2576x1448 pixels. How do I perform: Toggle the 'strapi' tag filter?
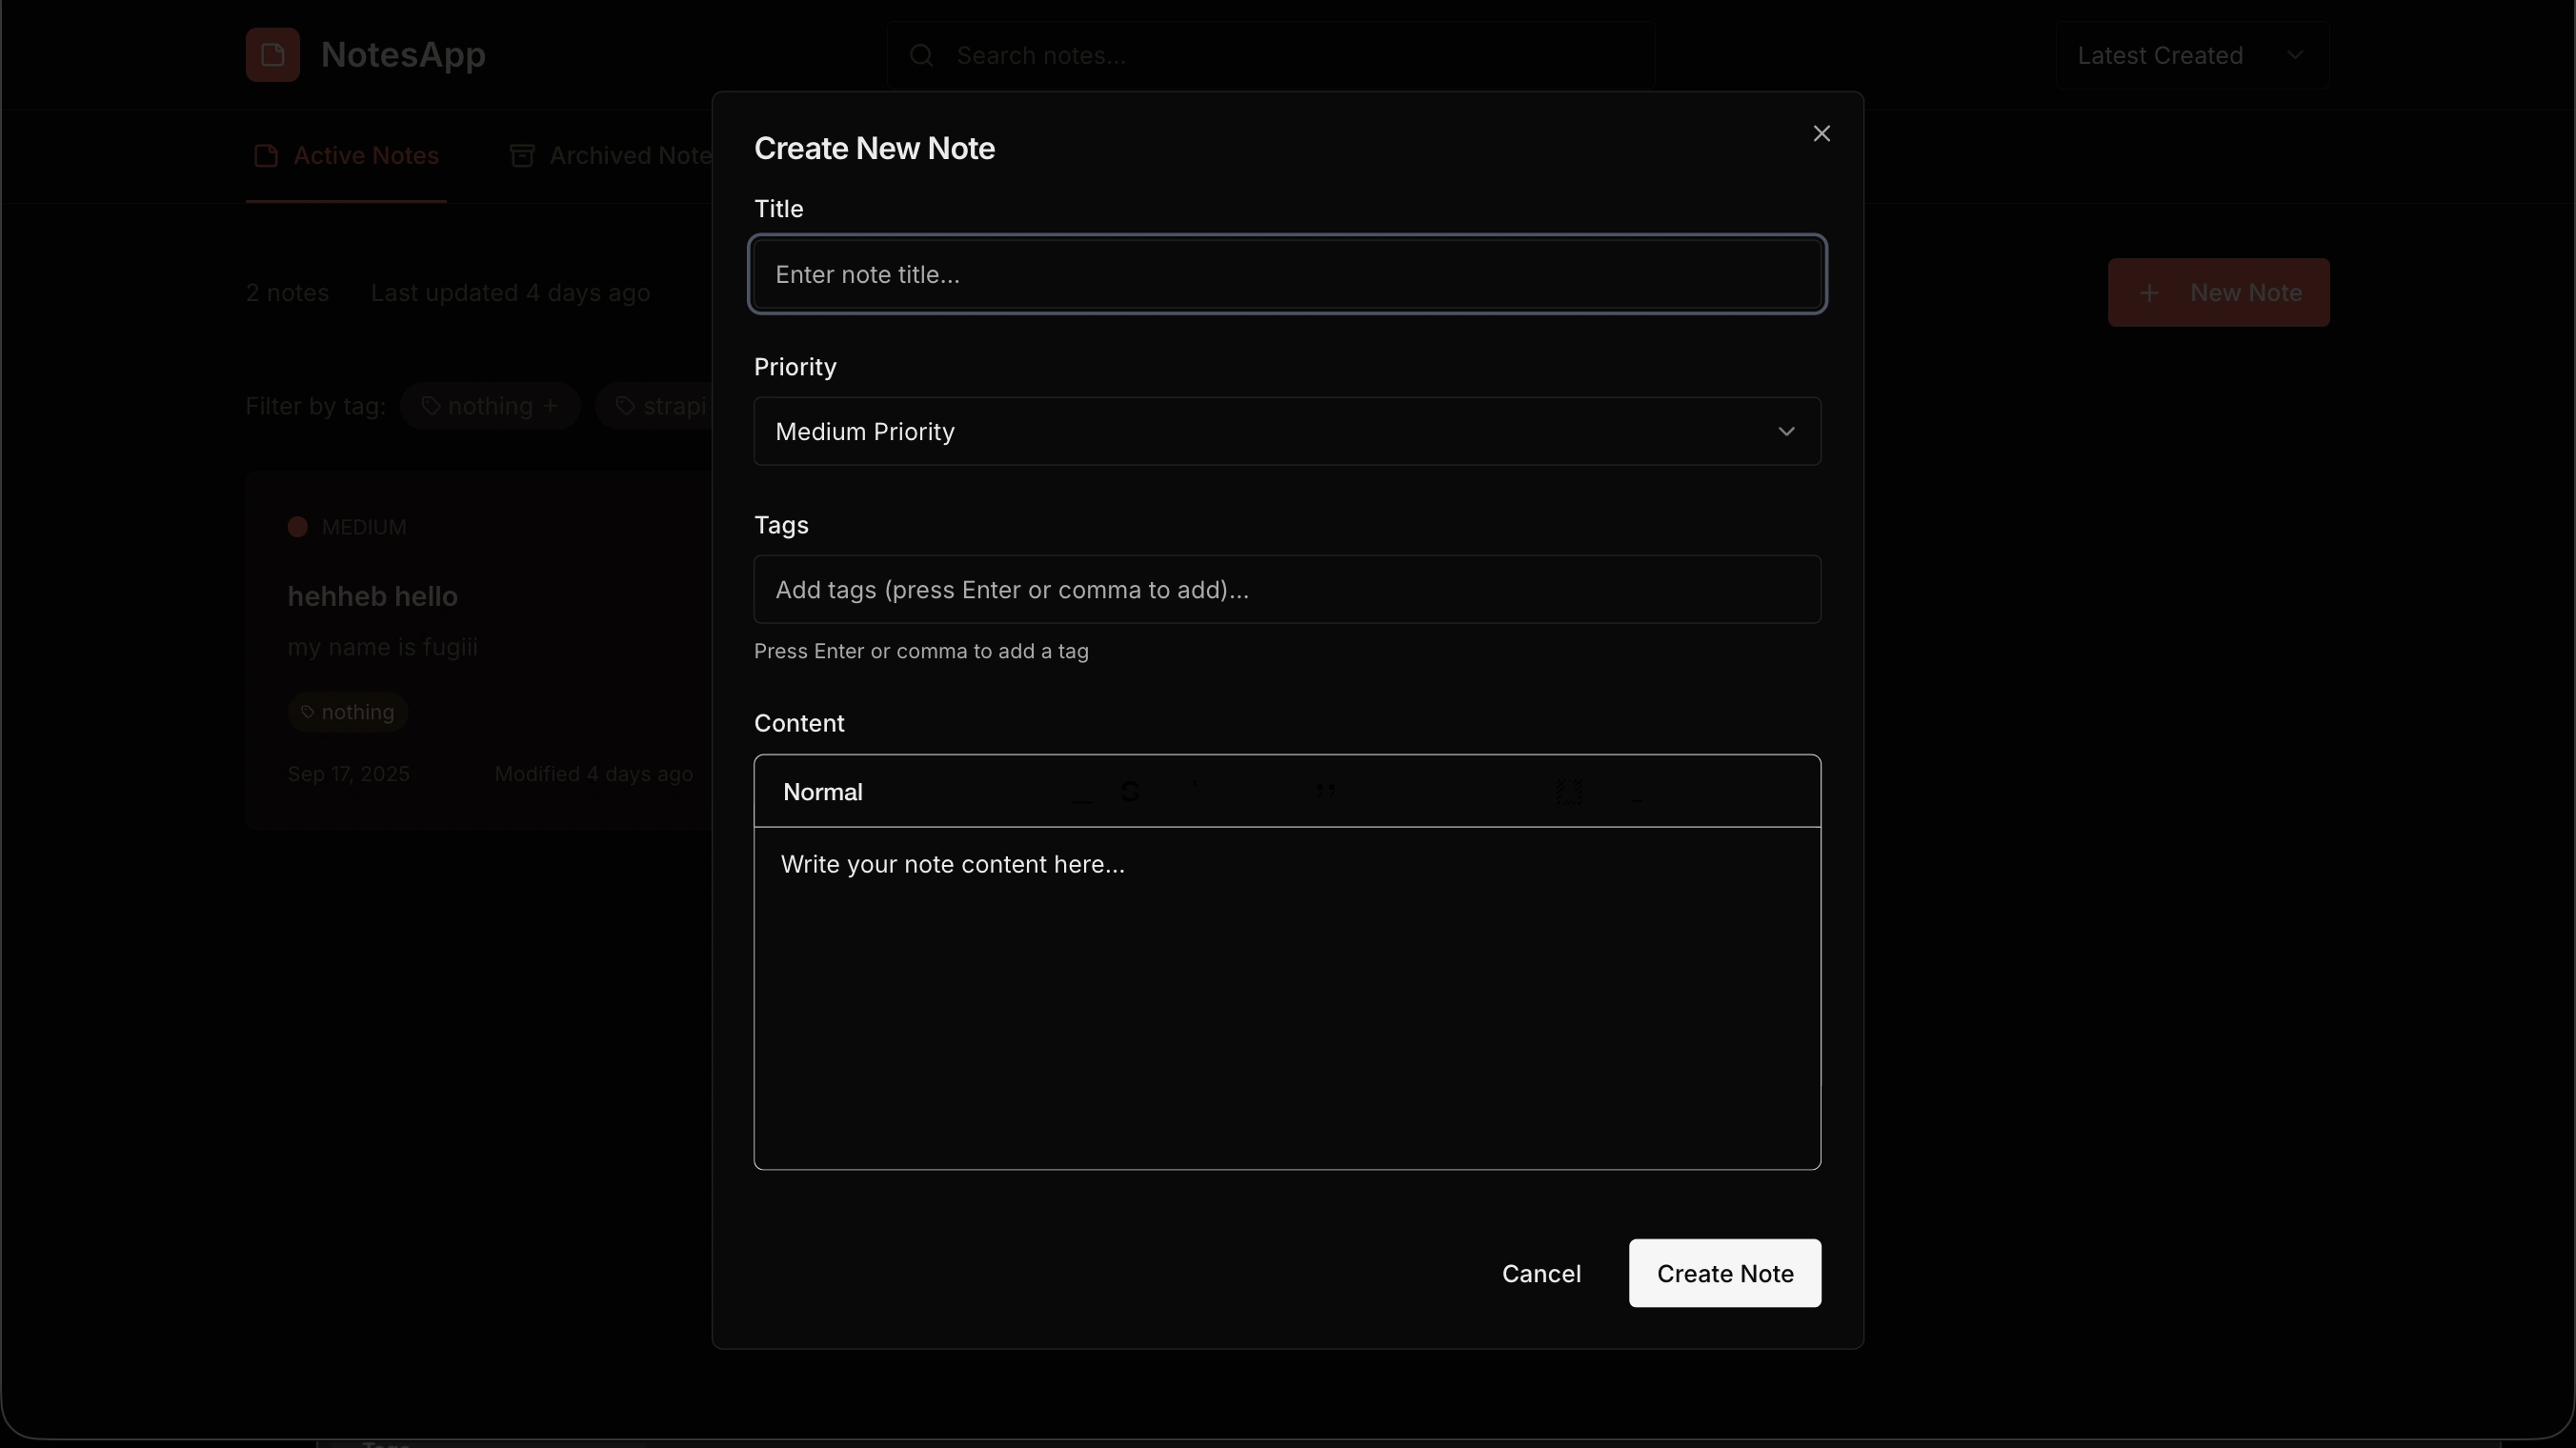(660, 406)
